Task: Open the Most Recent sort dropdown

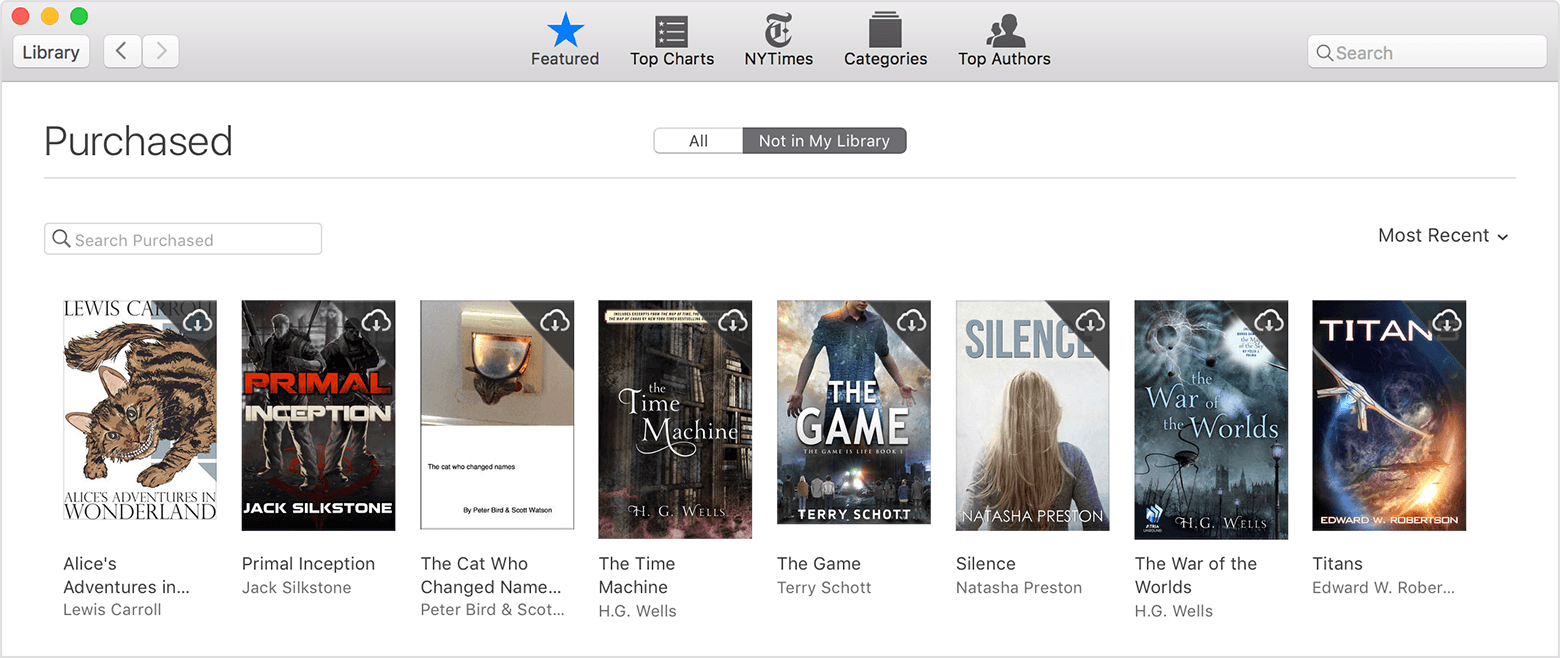Action: 1443,236
